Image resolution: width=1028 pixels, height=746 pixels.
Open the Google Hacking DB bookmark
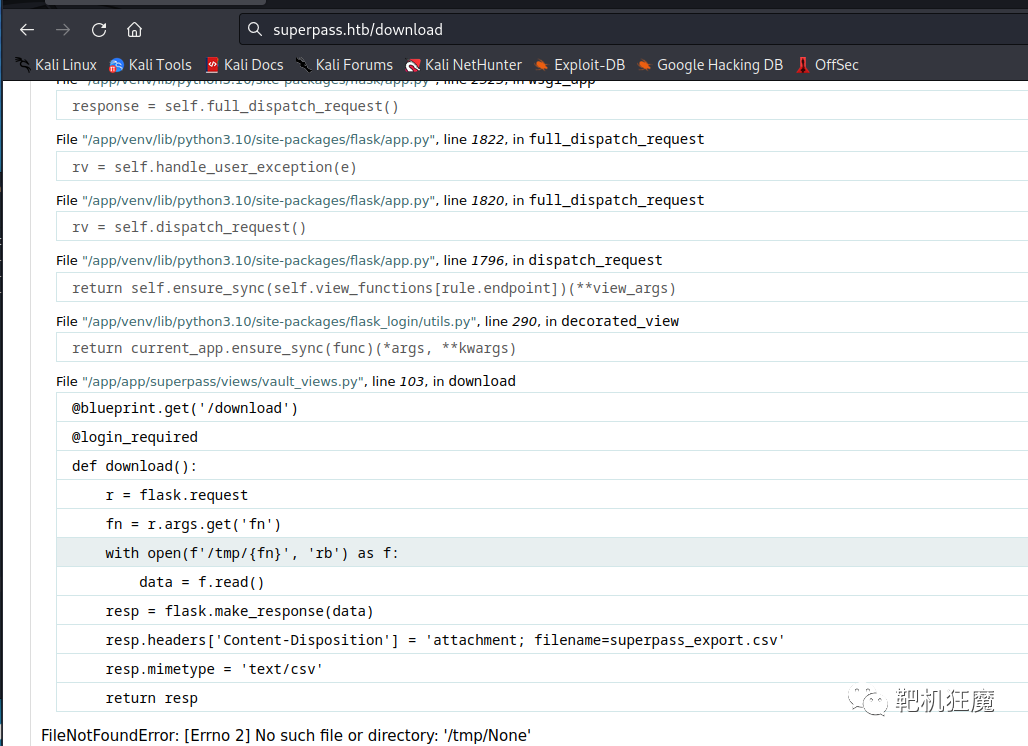pyautogui.click(x=710, y=65)
